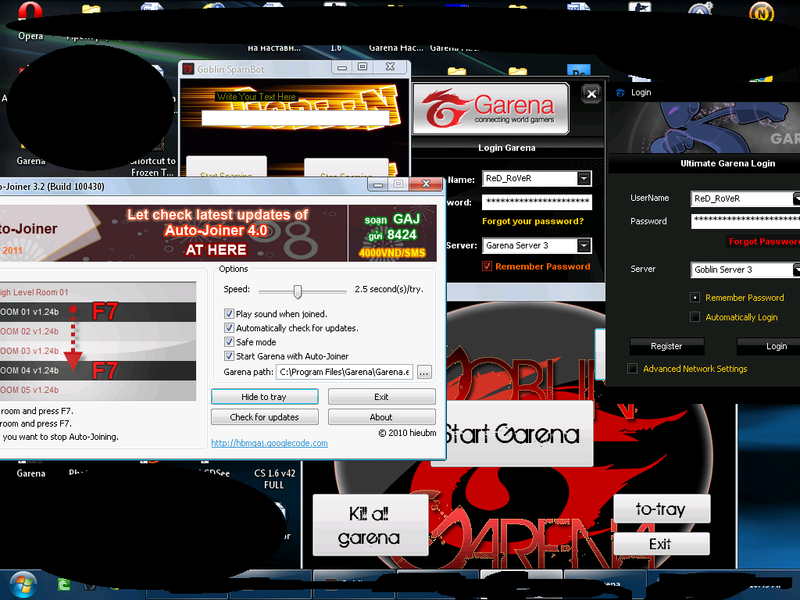Open the UserName dropdown showing ReD_RoVeR

795,199
